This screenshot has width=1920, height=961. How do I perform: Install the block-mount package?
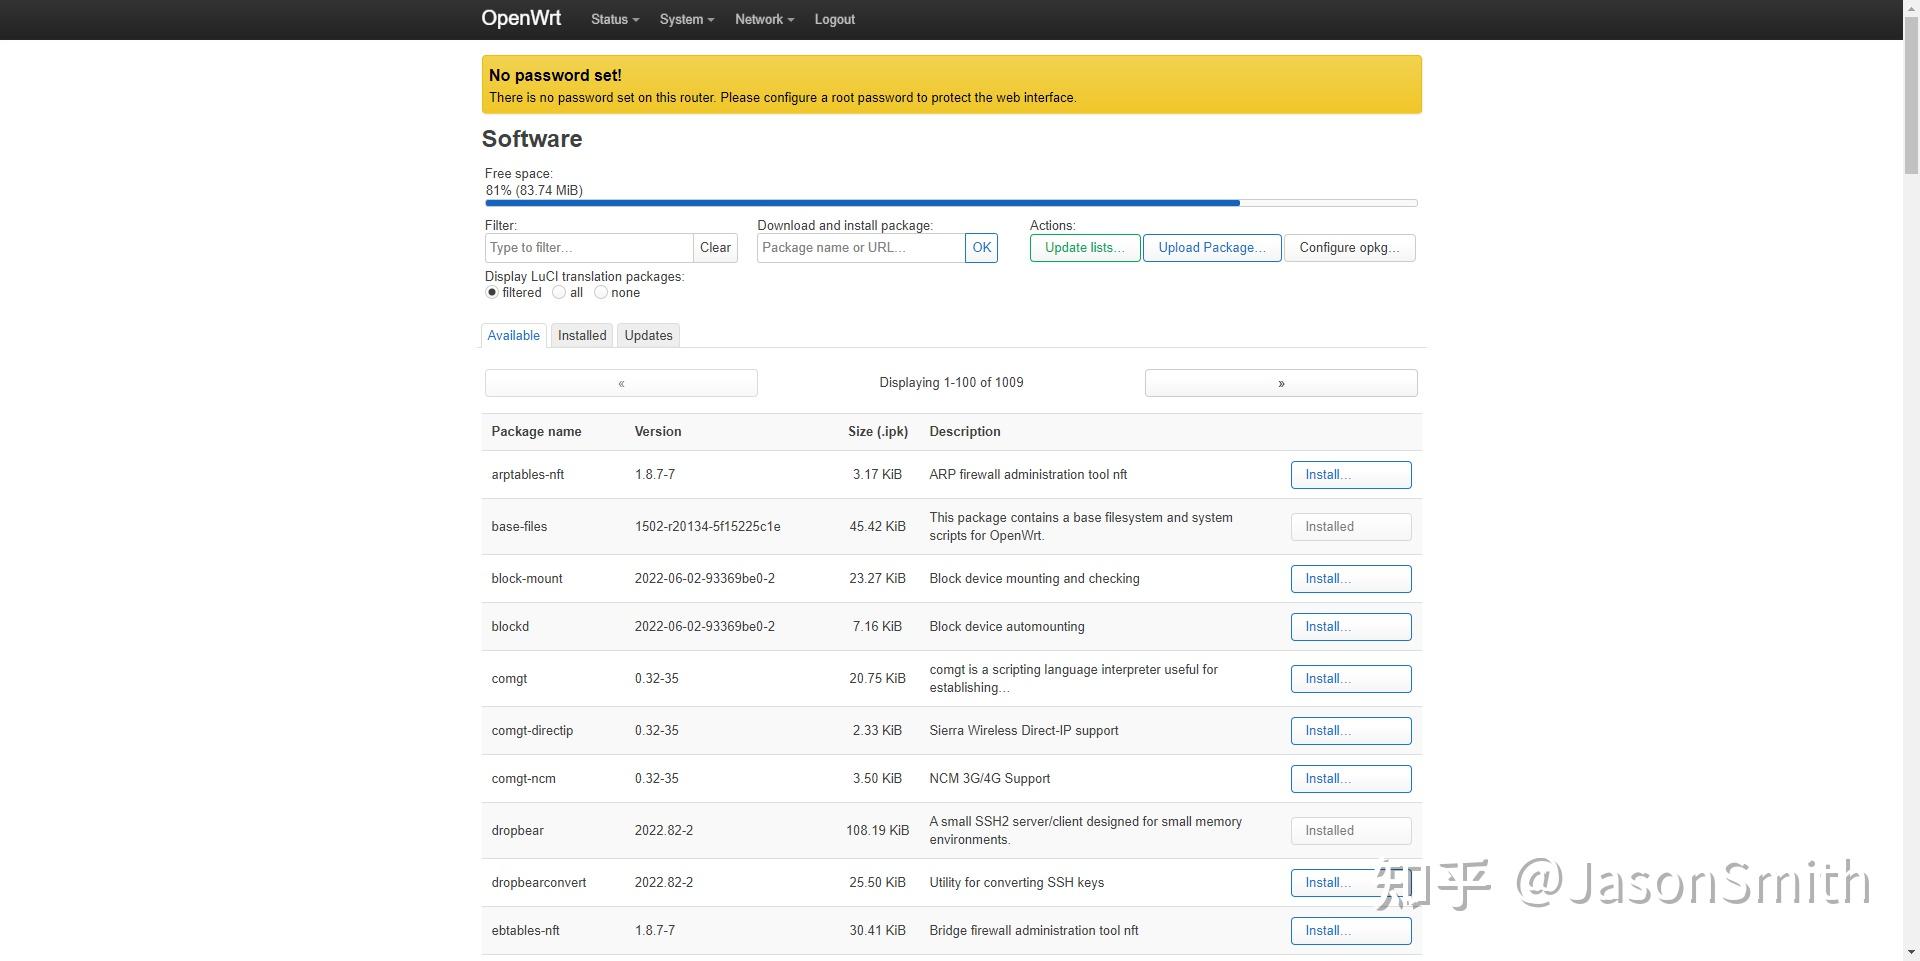[1350, 578]
